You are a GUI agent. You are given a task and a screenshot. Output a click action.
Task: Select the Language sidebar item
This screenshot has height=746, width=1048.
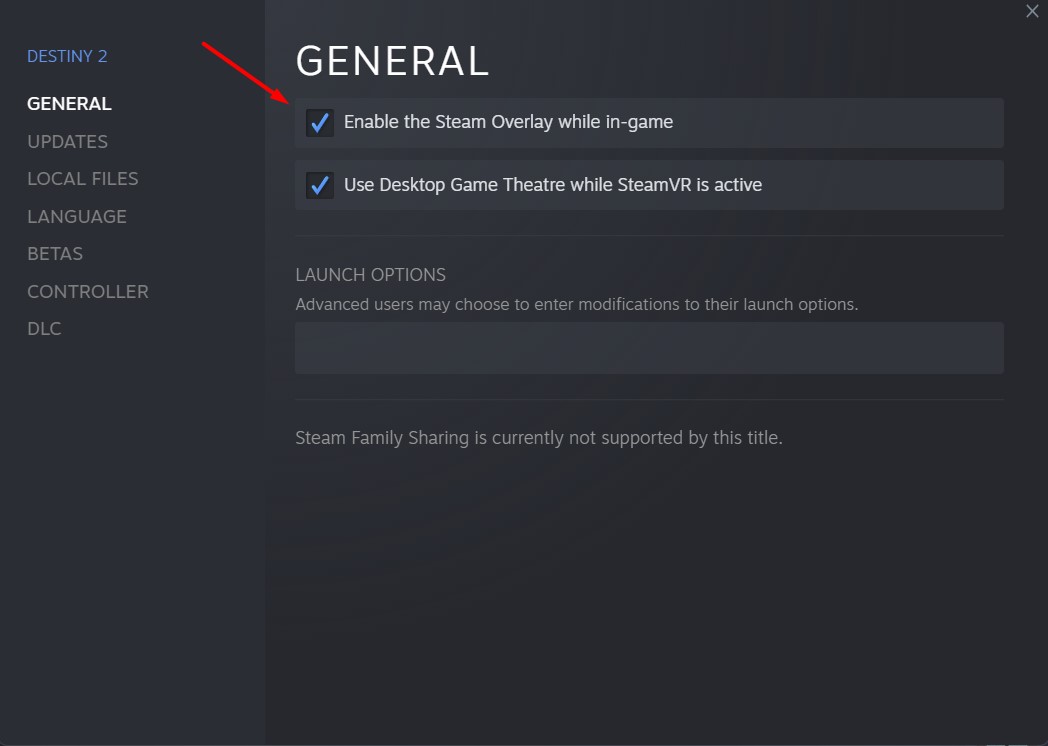tap(76, 217)
